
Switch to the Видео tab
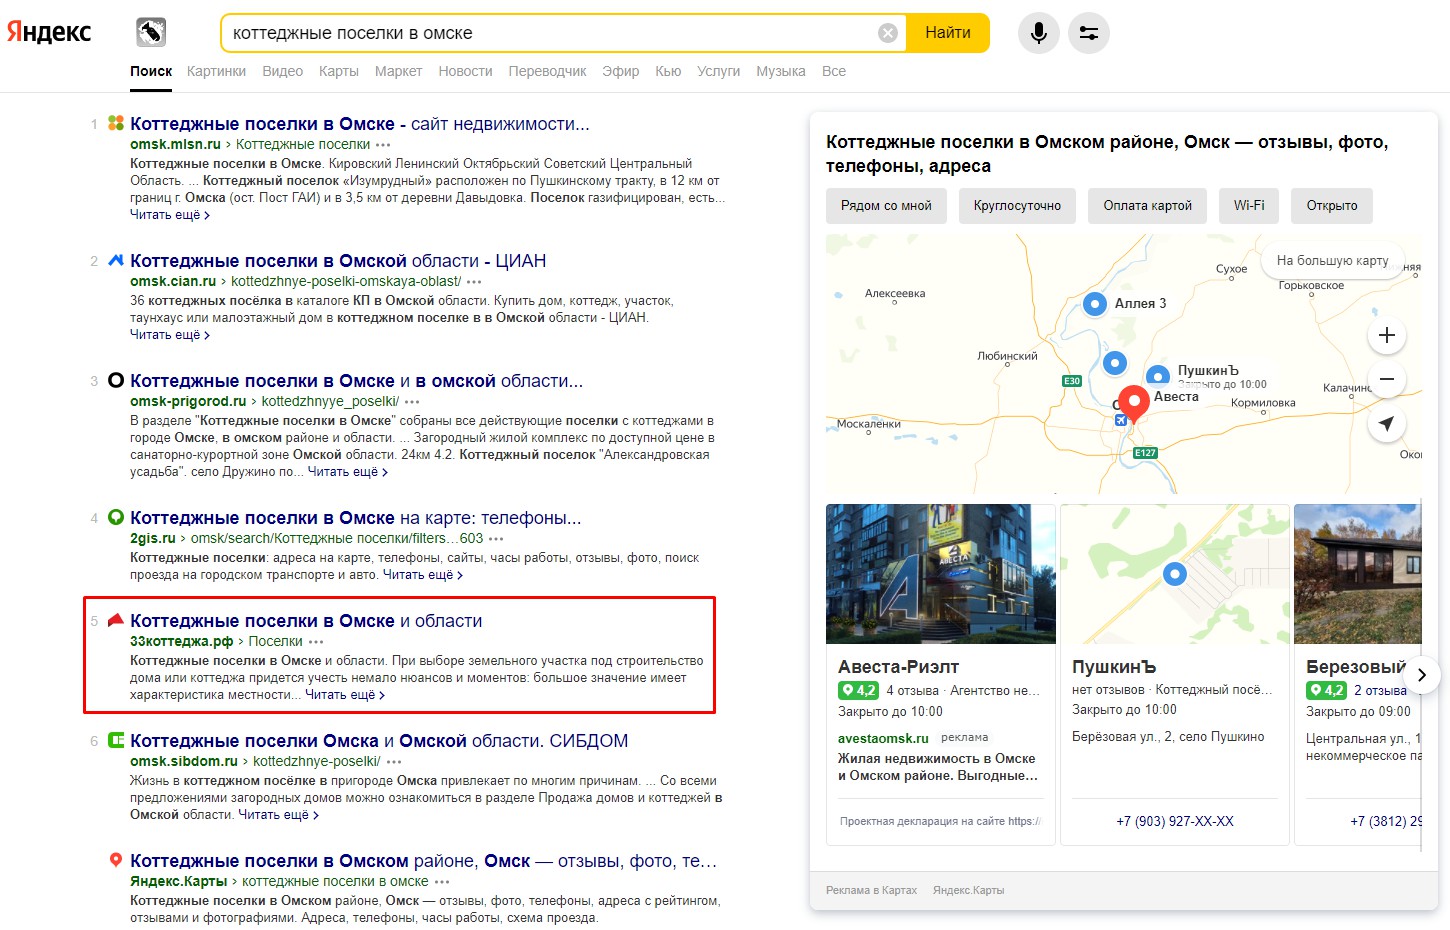(x=282, y=71)
